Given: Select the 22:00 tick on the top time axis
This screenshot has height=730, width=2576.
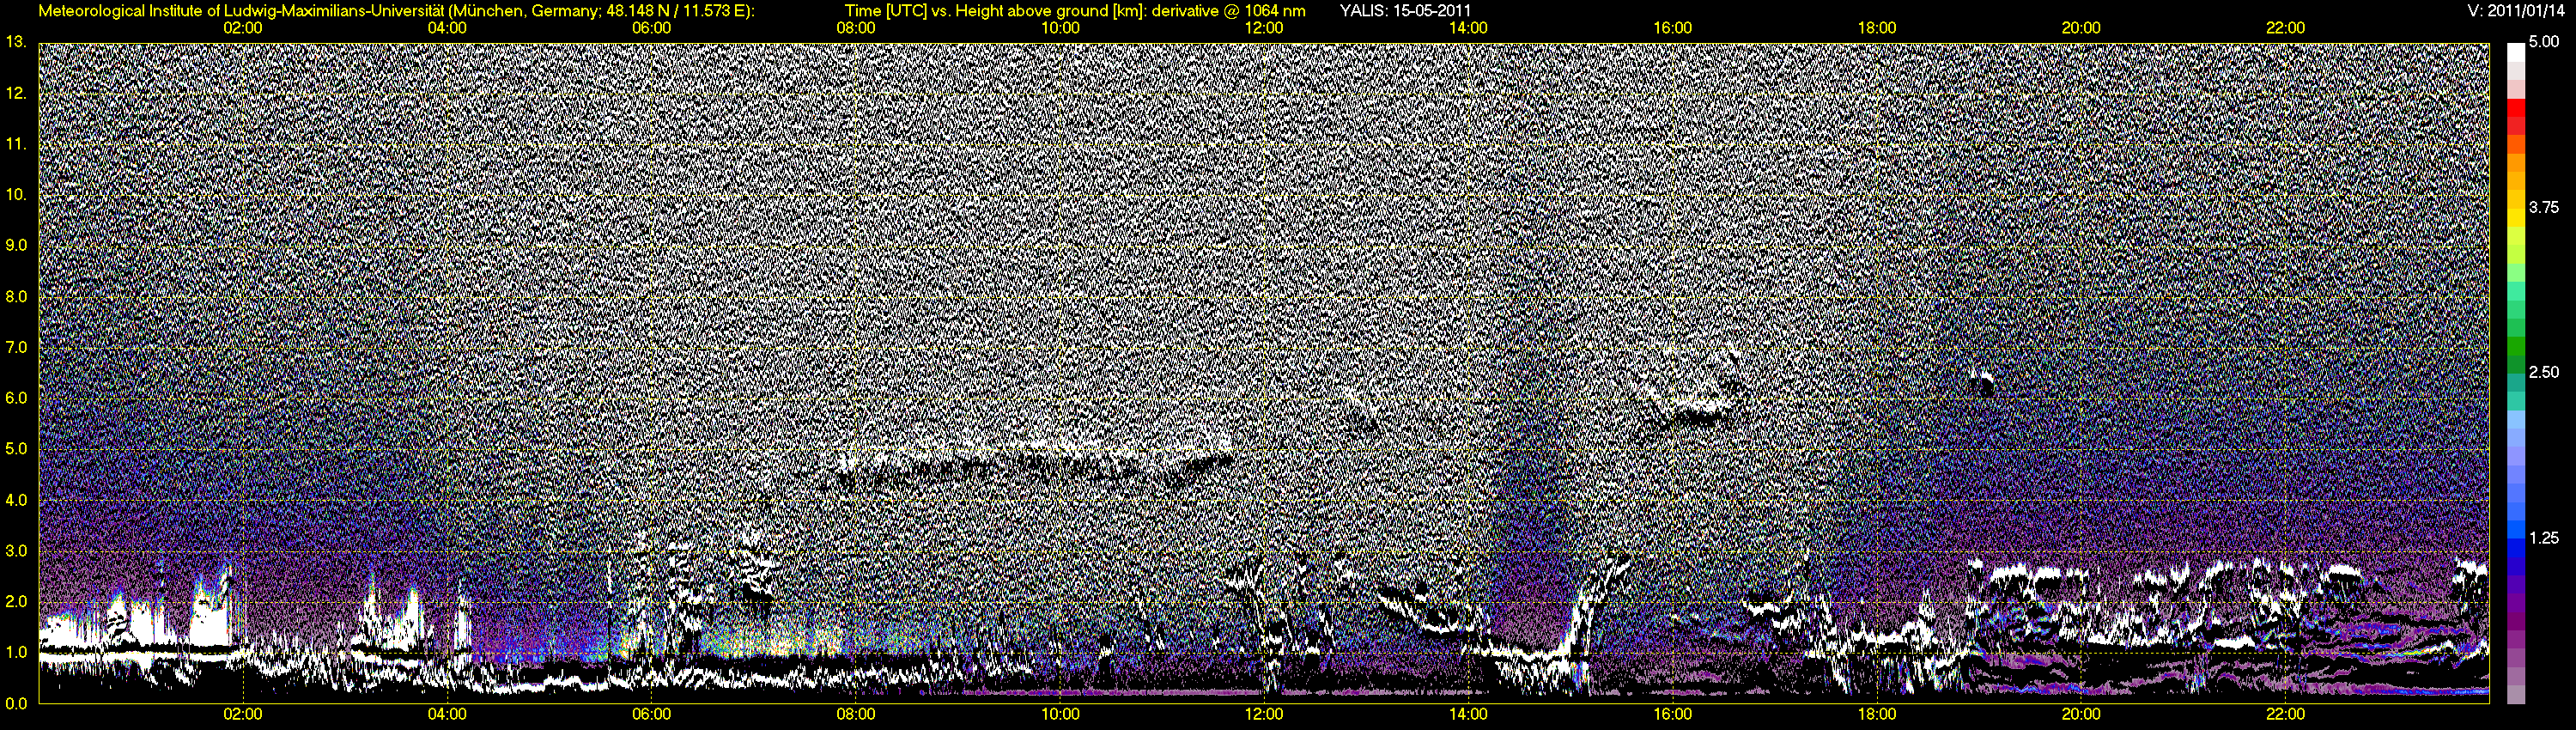Looking at the screenshot, I should tap(2285, 28).
